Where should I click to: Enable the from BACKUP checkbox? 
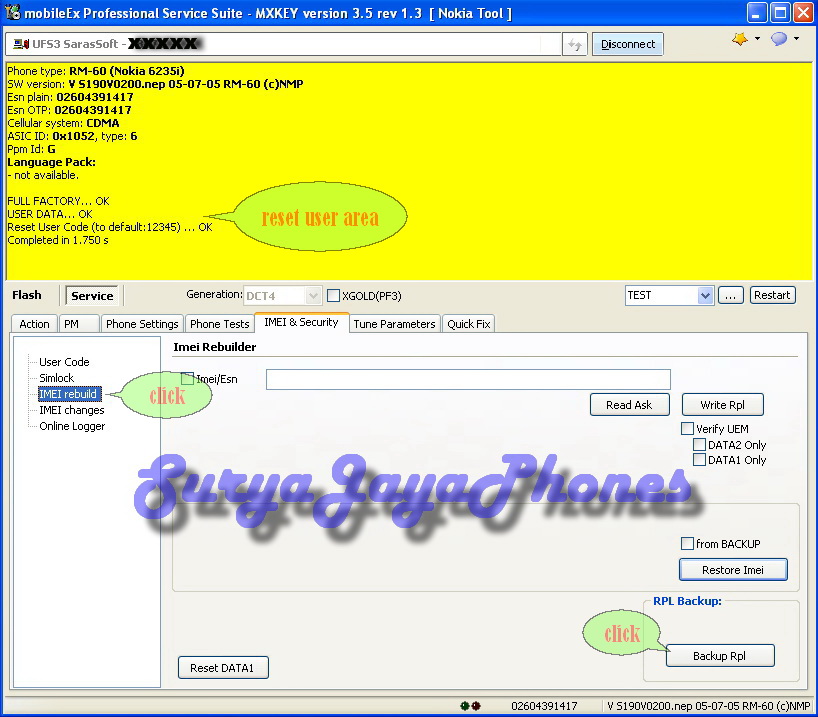pyautogui.click(x=688, y=544)
